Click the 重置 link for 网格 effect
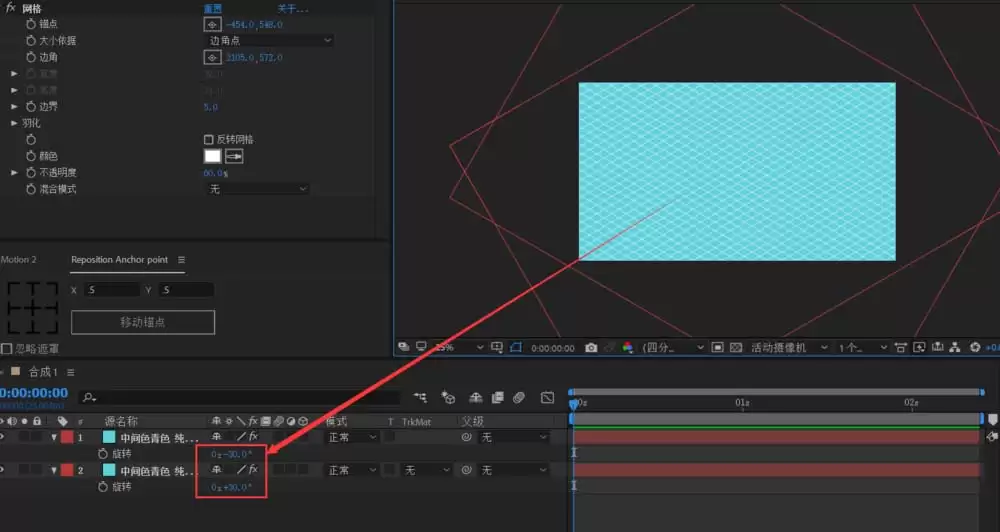Screen dimensions: 1000x532 [212, 9]
